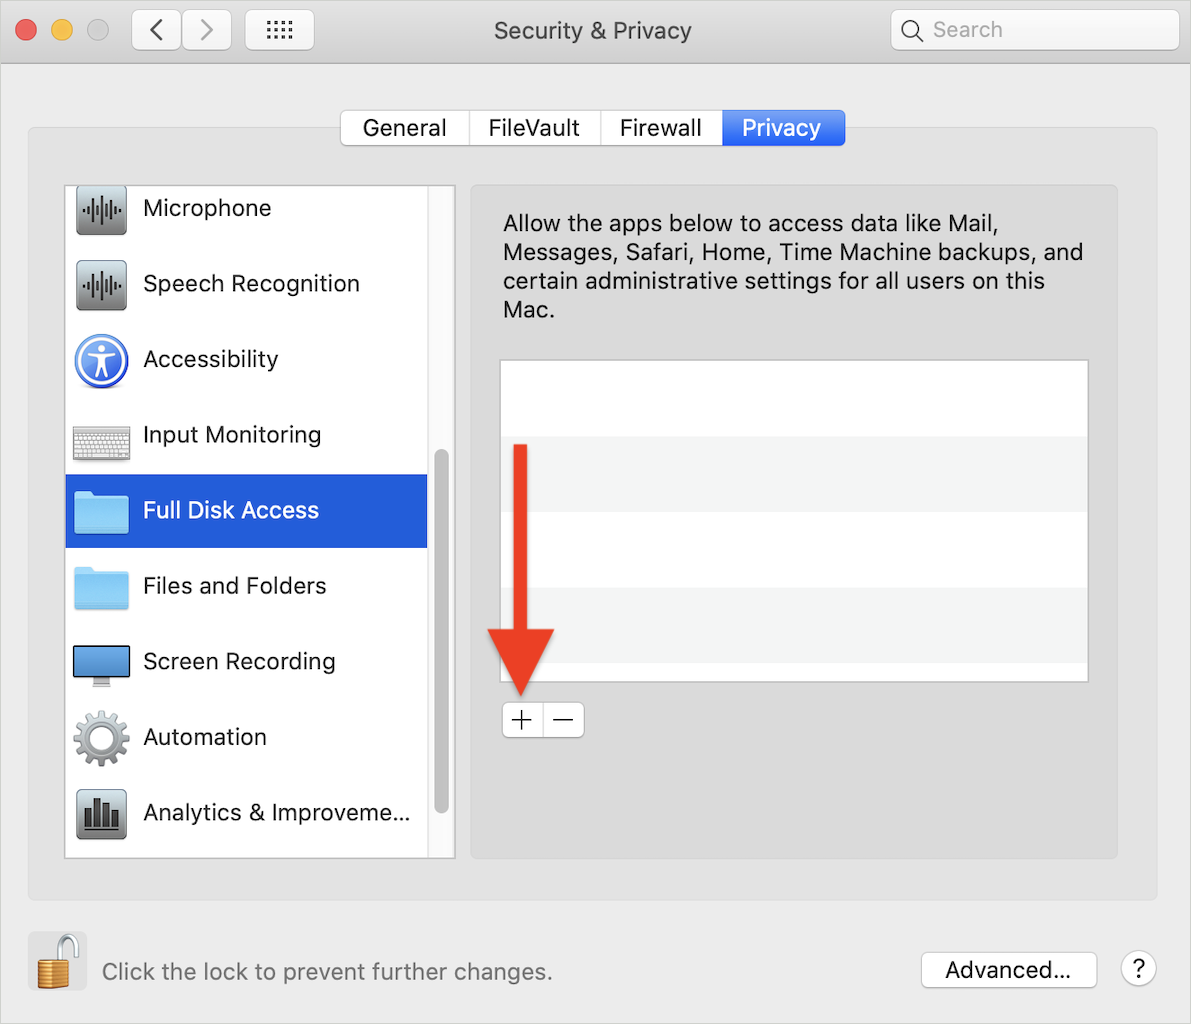
Task: Switch to the General tab
Action: click(404, 128)
